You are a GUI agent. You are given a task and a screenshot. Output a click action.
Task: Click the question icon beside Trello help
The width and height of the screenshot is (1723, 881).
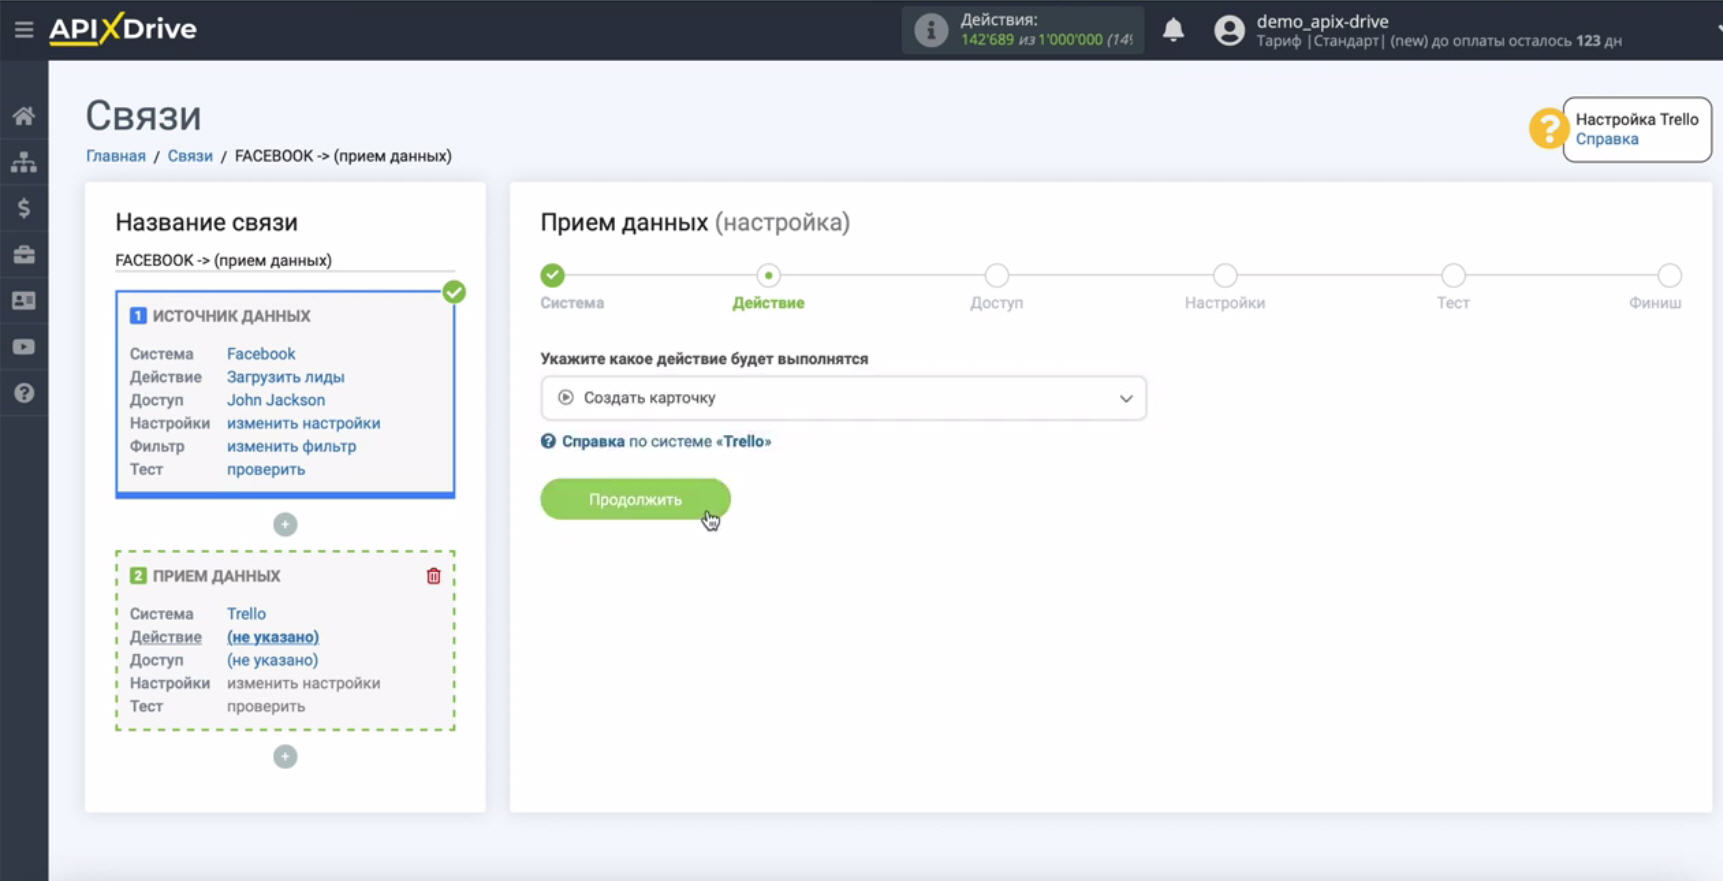548,441
